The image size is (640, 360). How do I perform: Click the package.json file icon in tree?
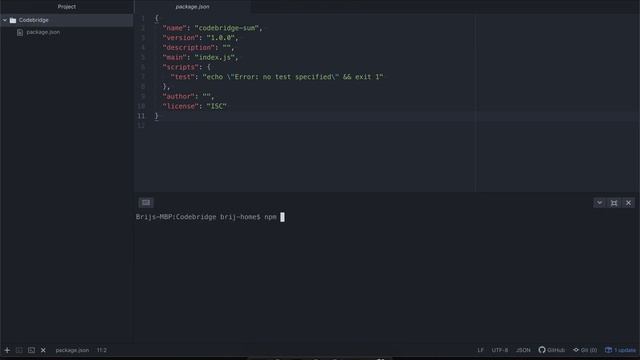pos(20,32)
